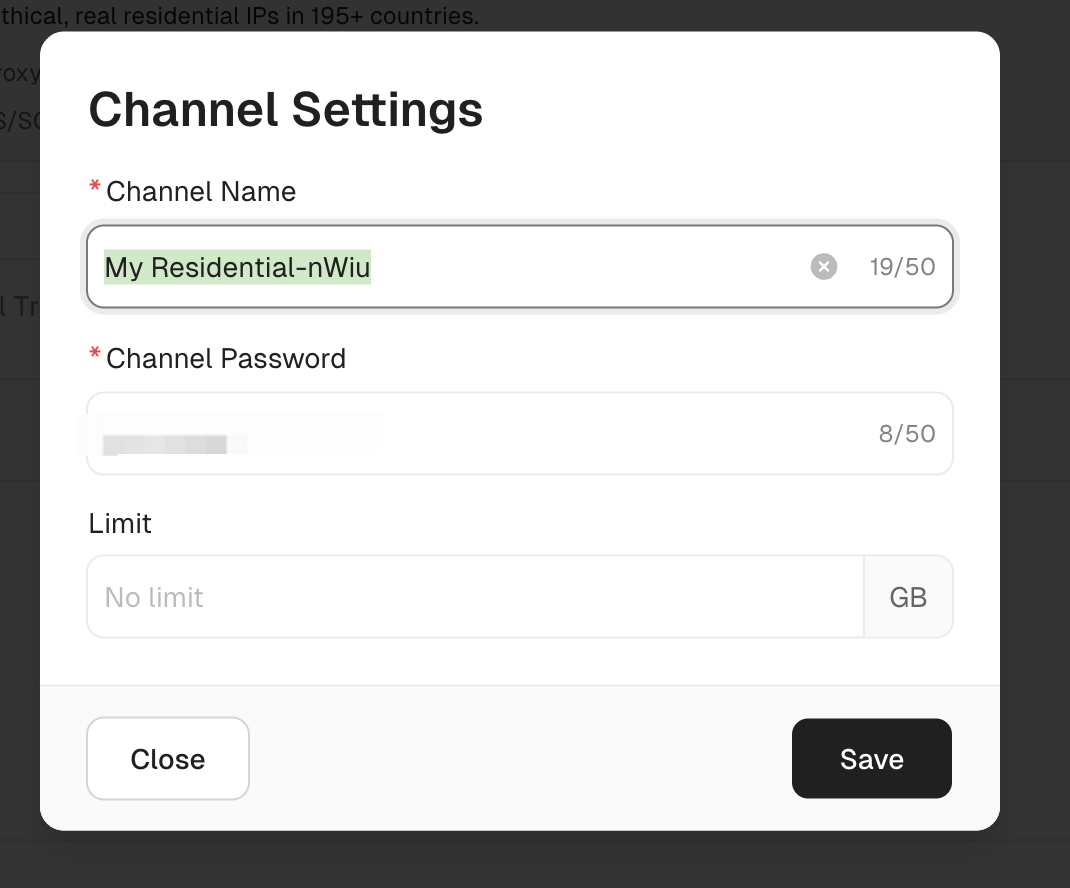Image resolution: width=1070 pixels, height=888 pixels.
Task: Click the Channel Settings dialog title
Action: [x=286, y=110]
